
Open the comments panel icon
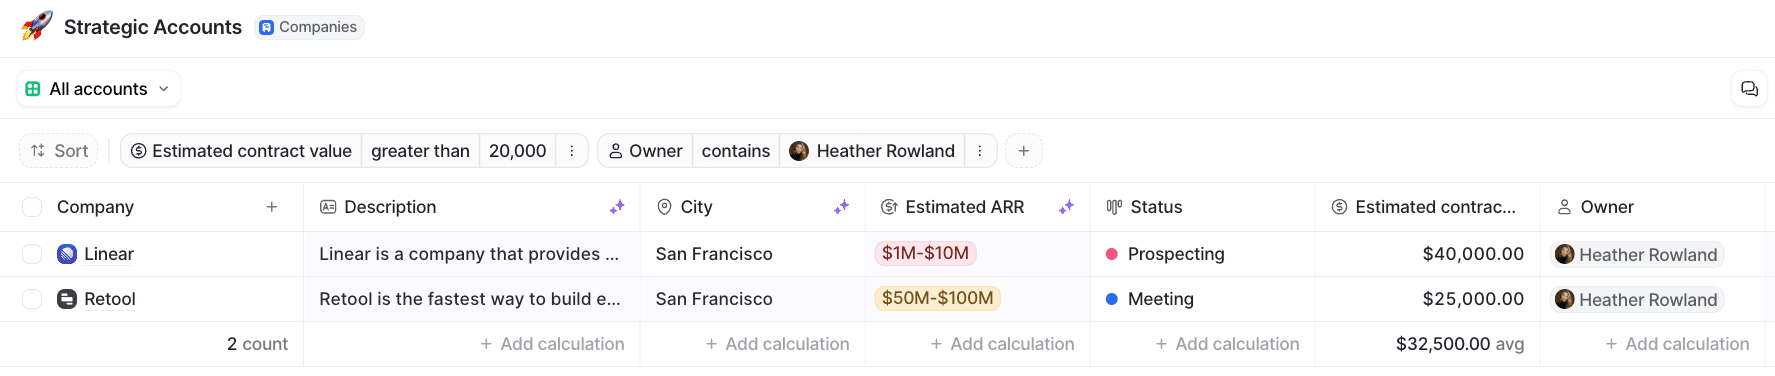click(1749, 89)
